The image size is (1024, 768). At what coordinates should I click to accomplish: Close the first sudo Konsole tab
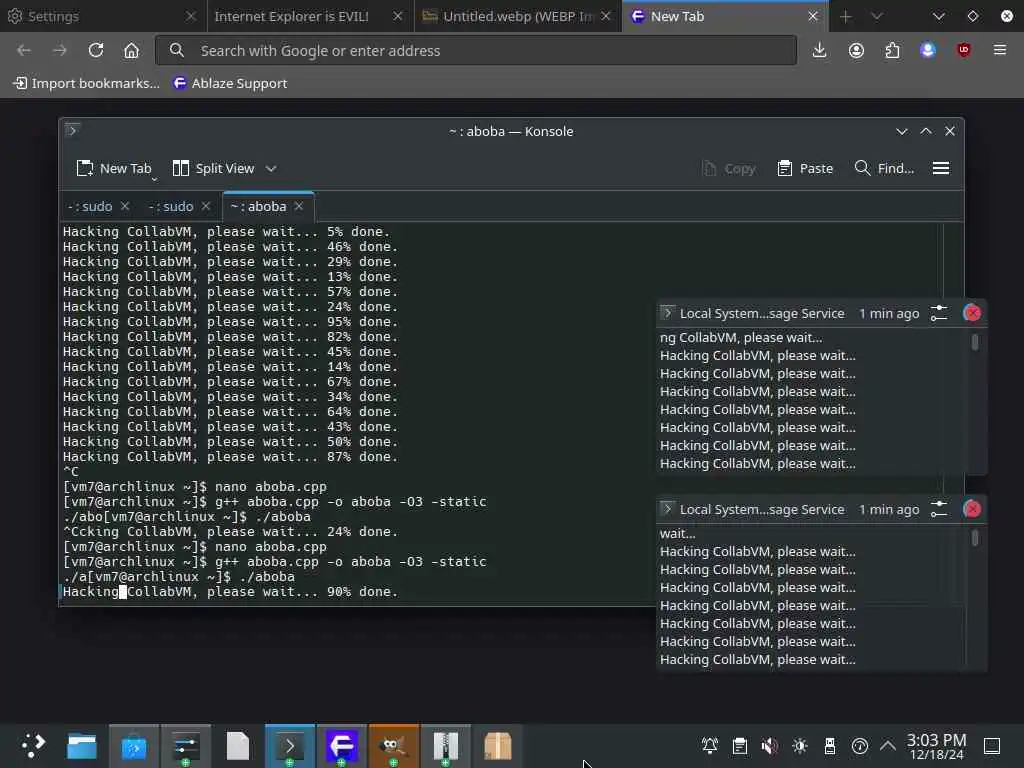[x=125, y=206]
